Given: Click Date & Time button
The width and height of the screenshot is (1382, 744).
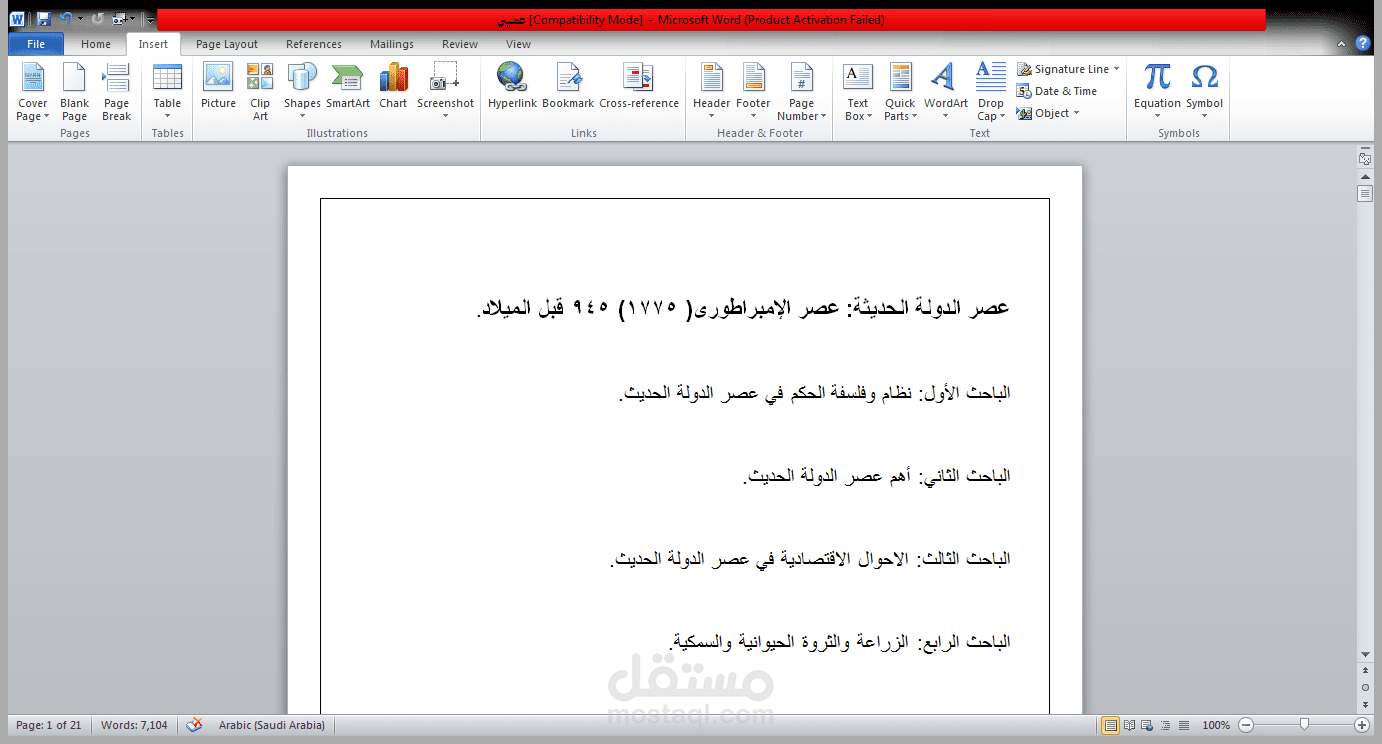Looking at the screenshot, I should click(x=1057, y=91).
